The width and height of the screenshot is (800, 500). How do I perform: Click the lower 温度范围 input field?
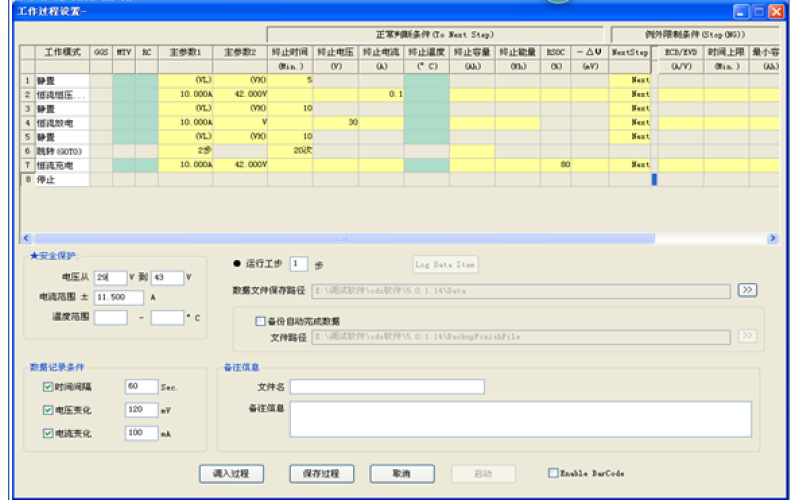111,317
